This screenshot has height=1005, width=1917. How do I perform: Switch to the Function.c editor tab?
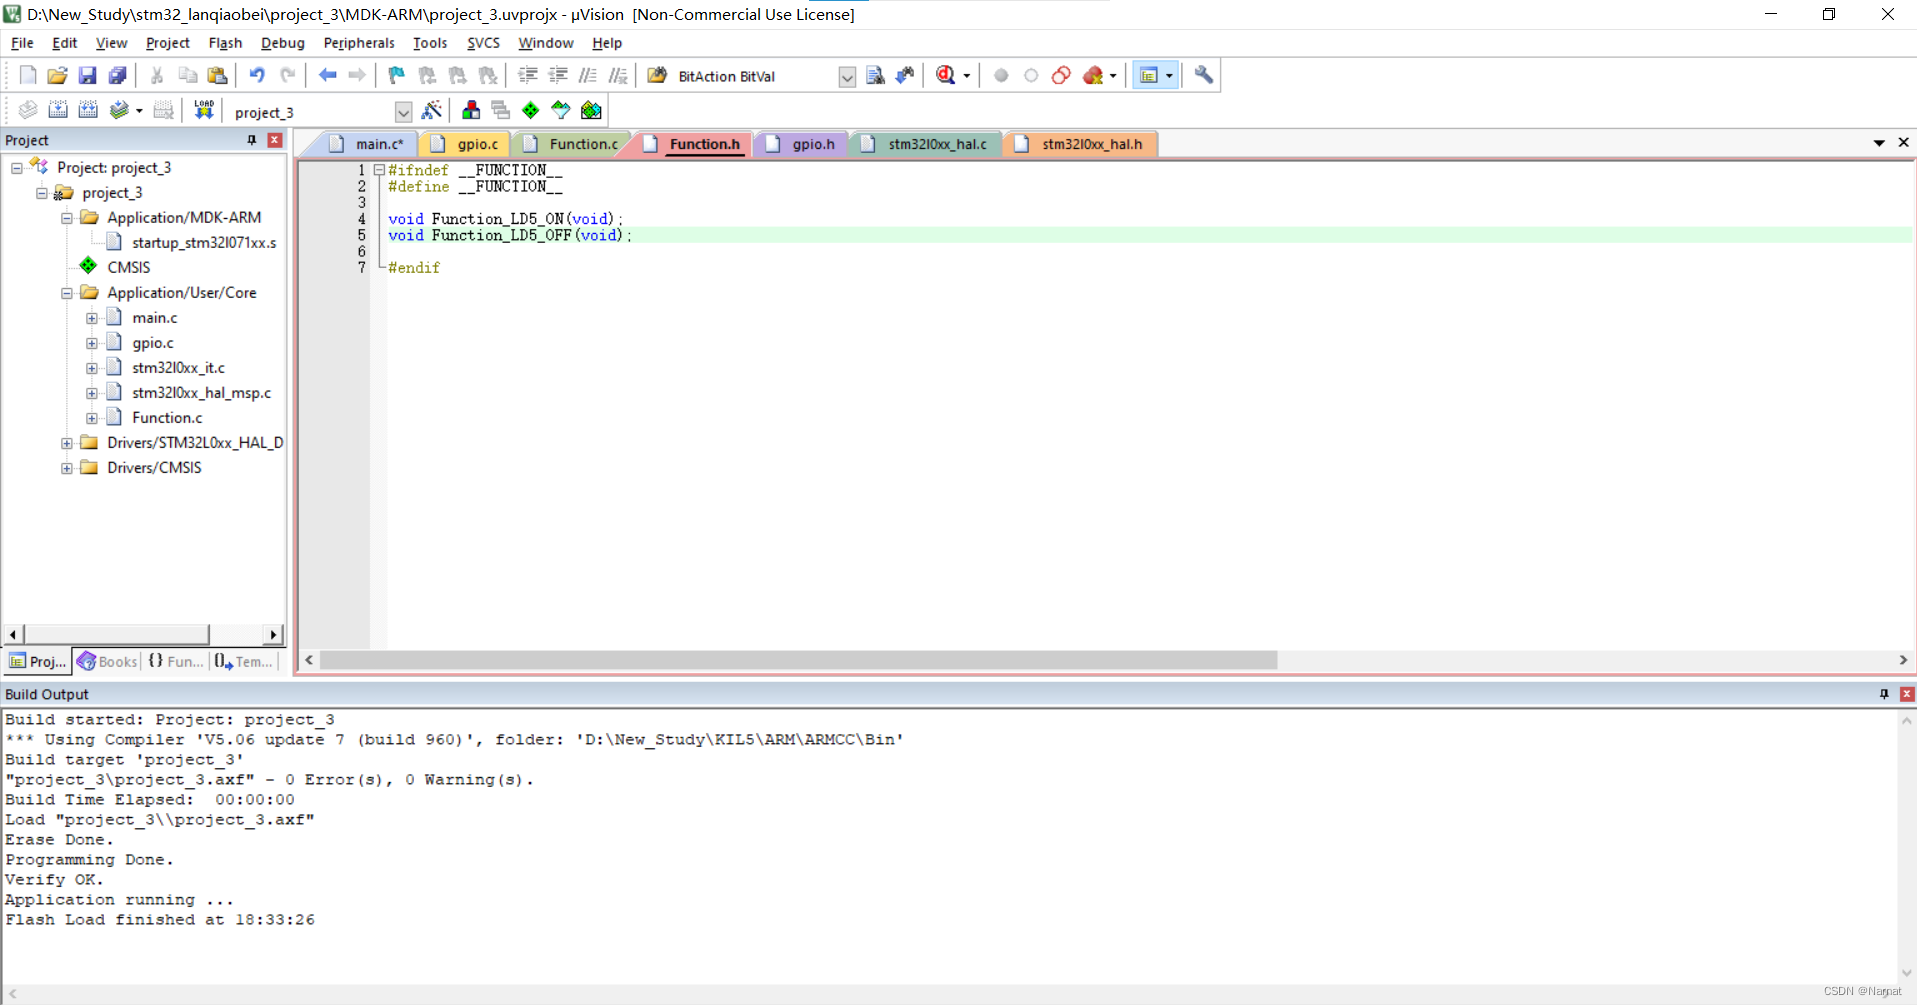(573, 144)
